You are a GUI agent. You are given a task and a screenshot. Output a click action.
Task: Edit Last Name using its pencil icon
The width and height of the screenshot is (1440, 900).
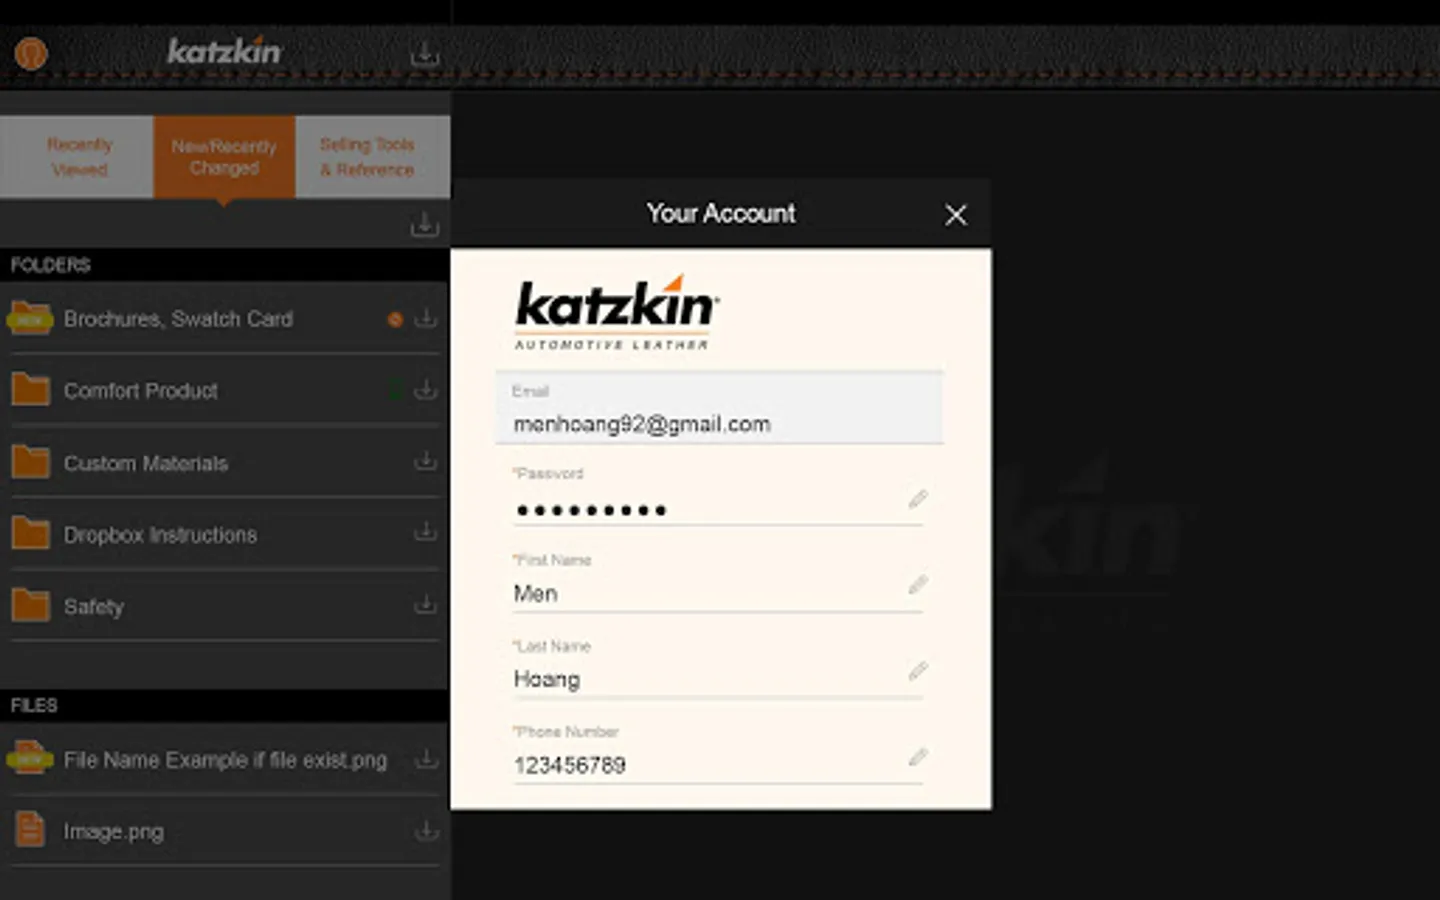coord(918,671)
